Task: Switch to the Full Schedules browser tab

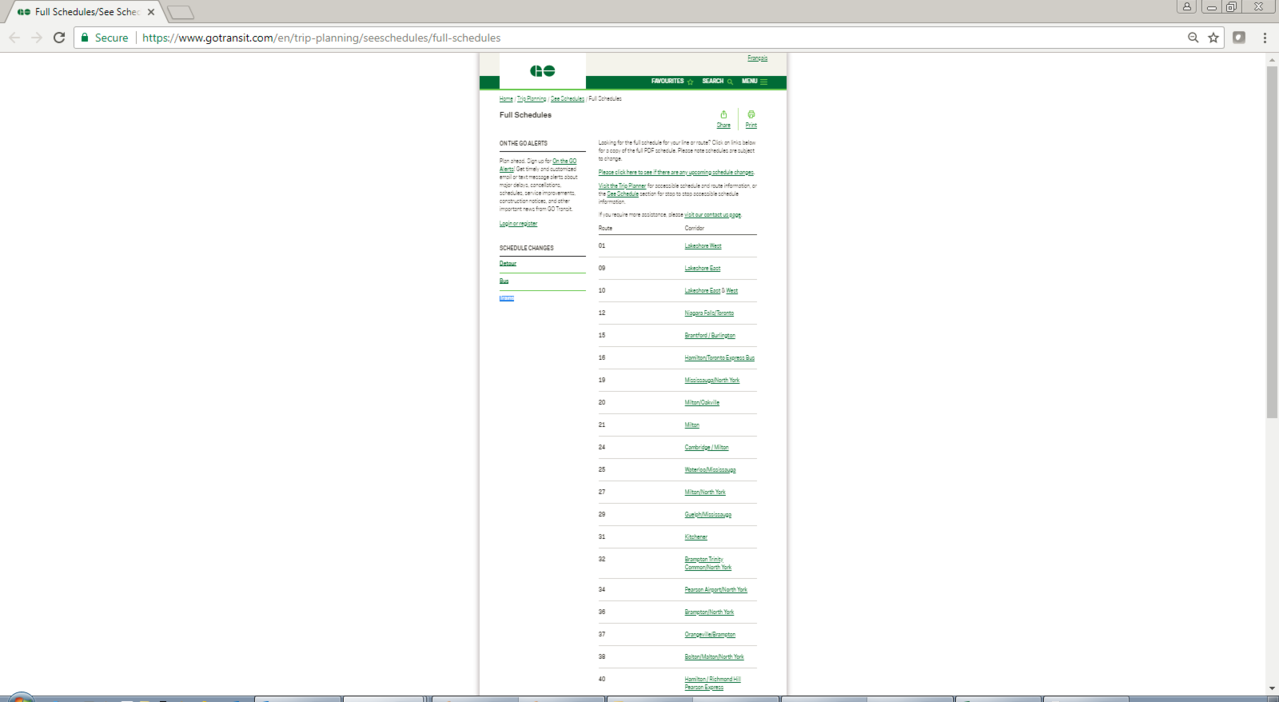Action: click(x=85, y=12)
